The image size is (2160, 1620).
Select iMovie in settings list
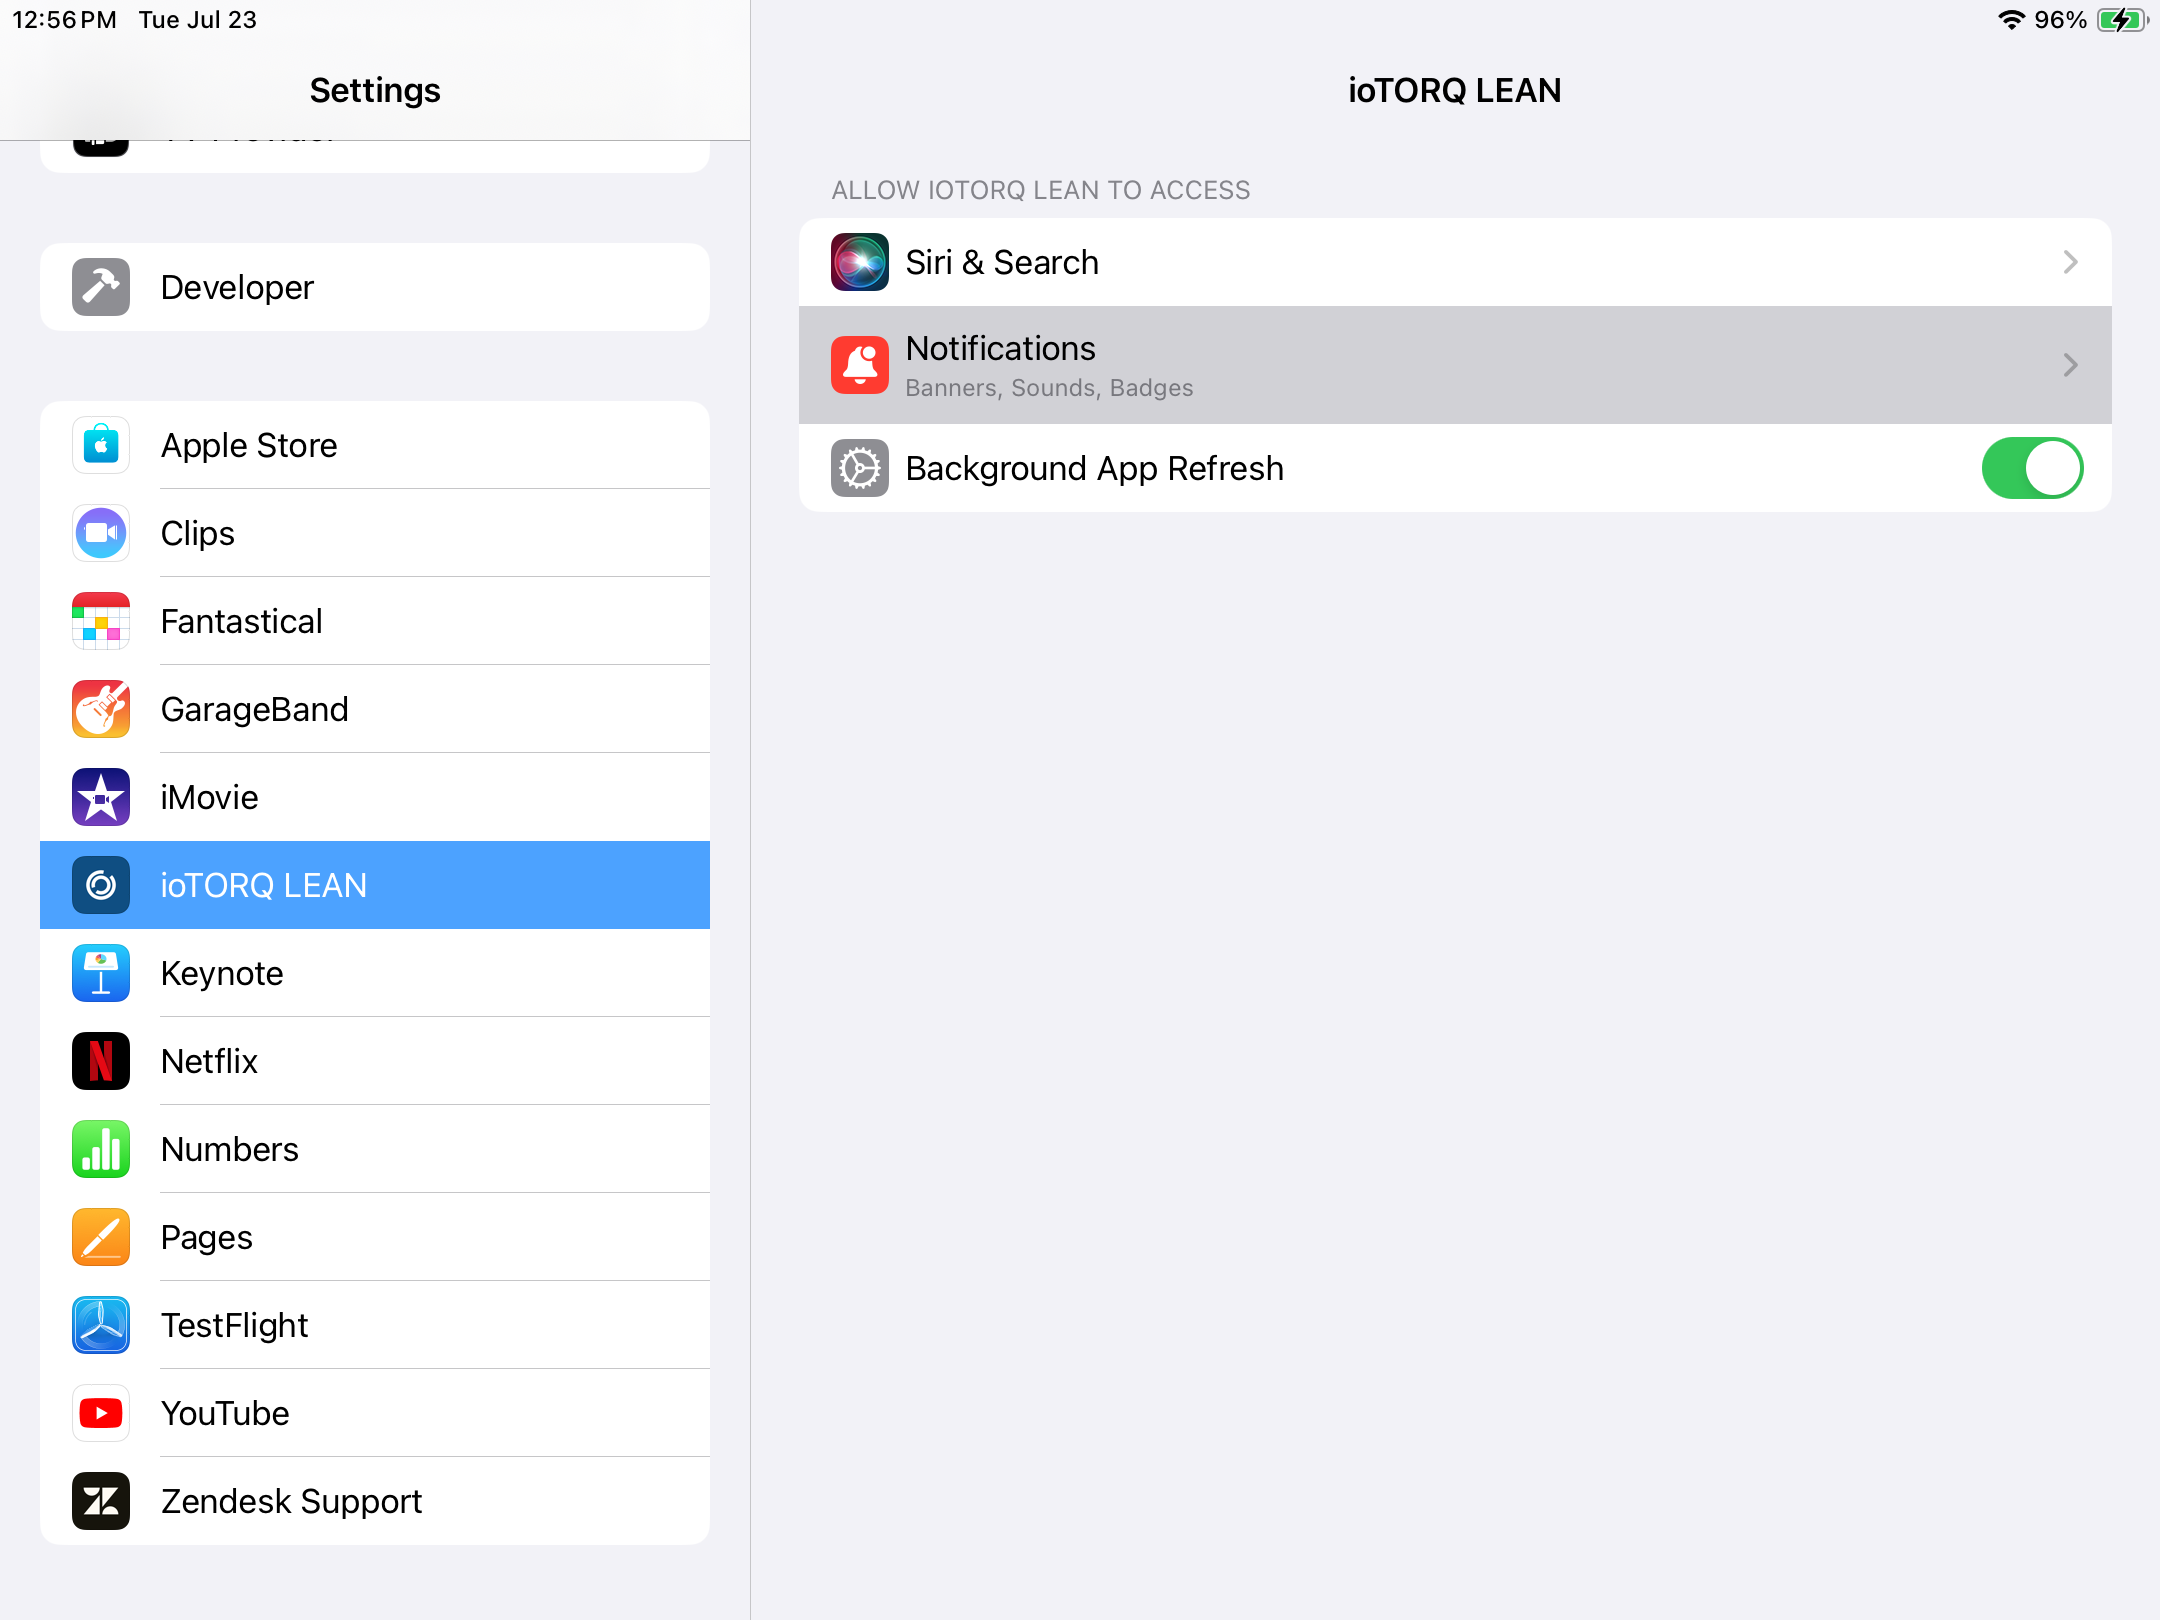tap(375, 797)
